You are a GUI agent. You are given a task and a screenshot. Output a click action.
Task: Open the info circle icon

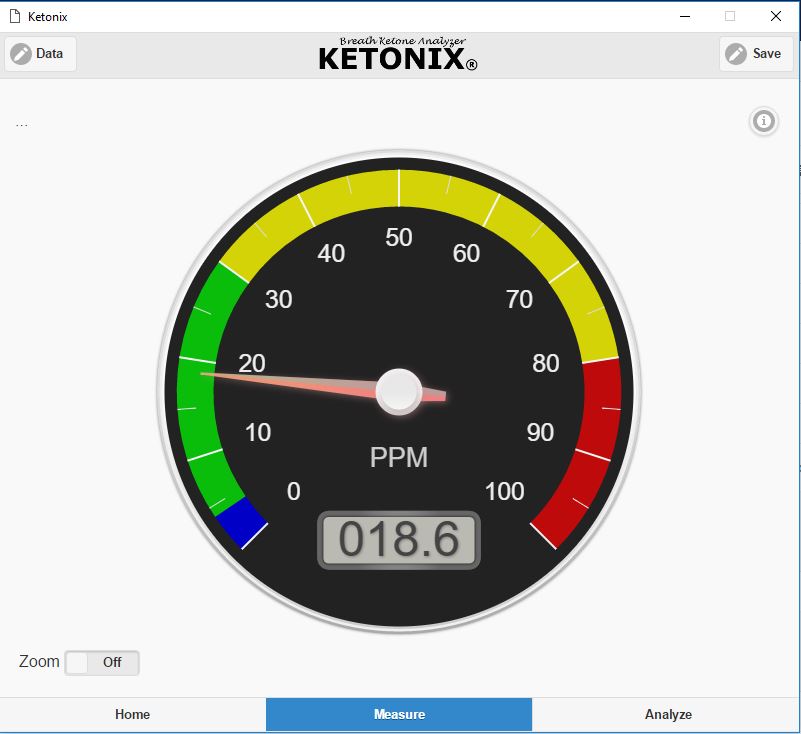764,122
